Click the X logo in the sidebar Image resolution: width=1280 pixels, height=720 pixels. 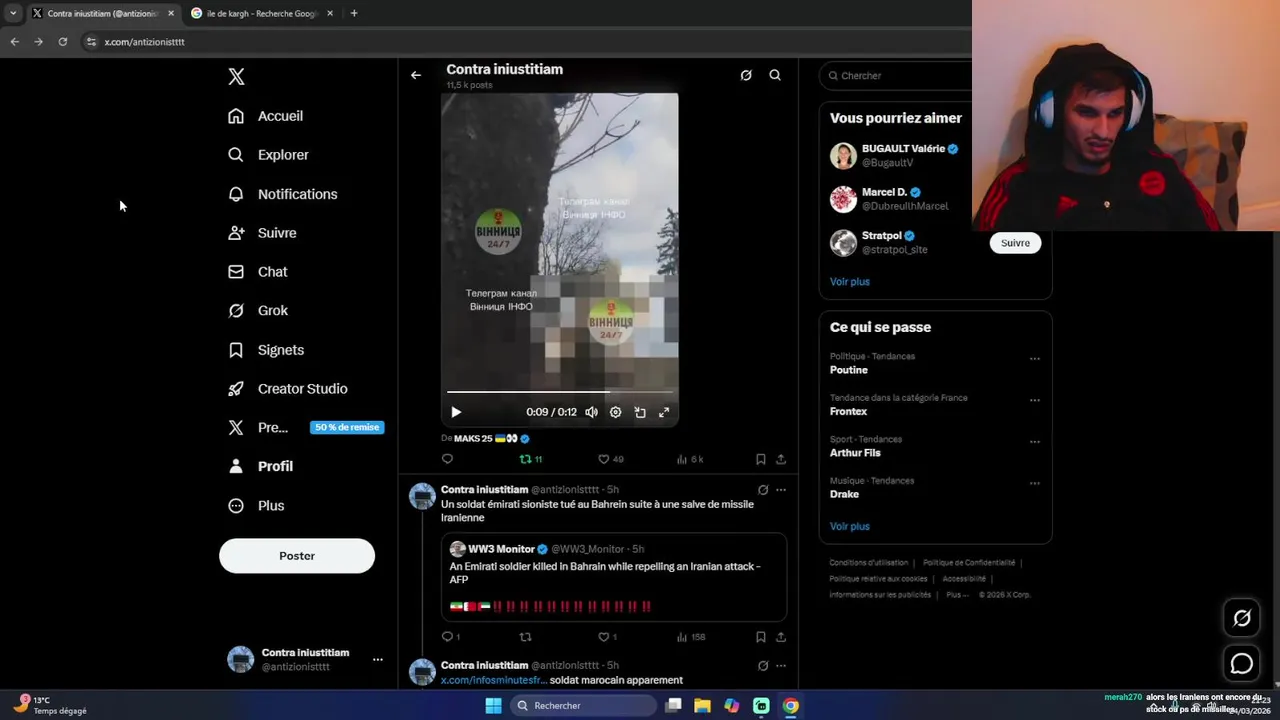[x=236, y=77]
